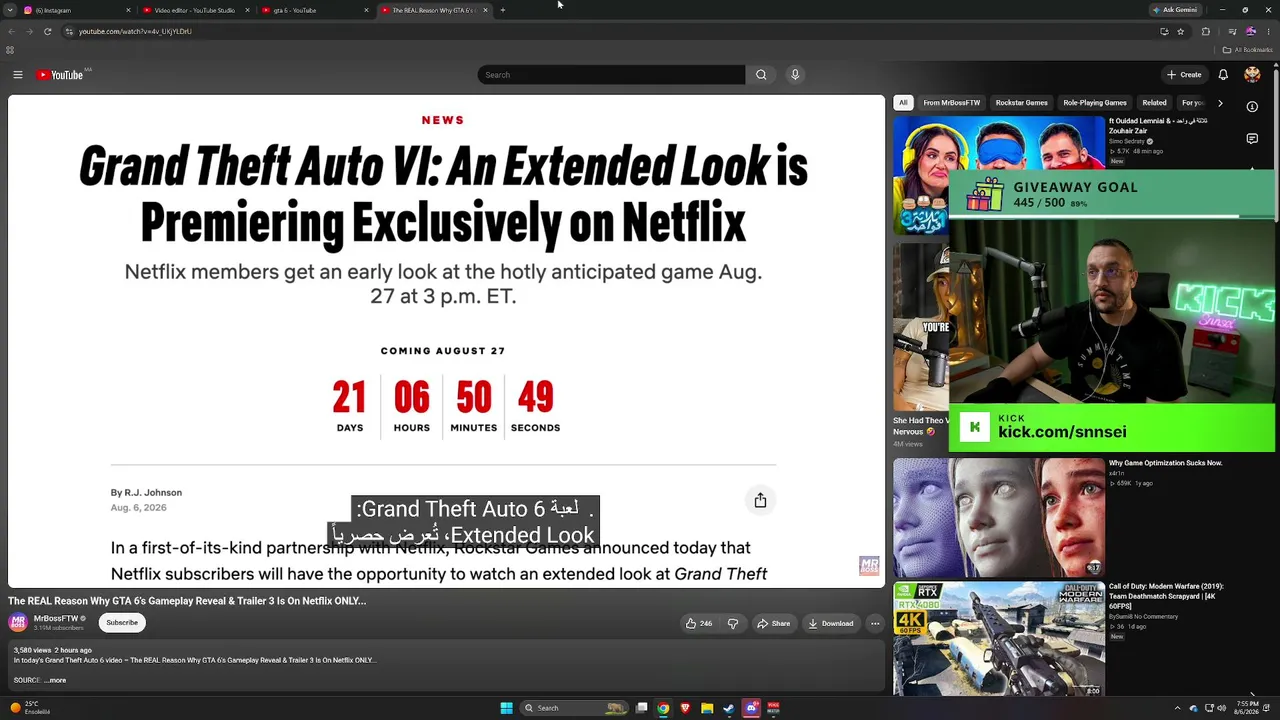Select the From MrBossFTW chip
Viewport: 1280px width, 720px height.
coord(952,102)
